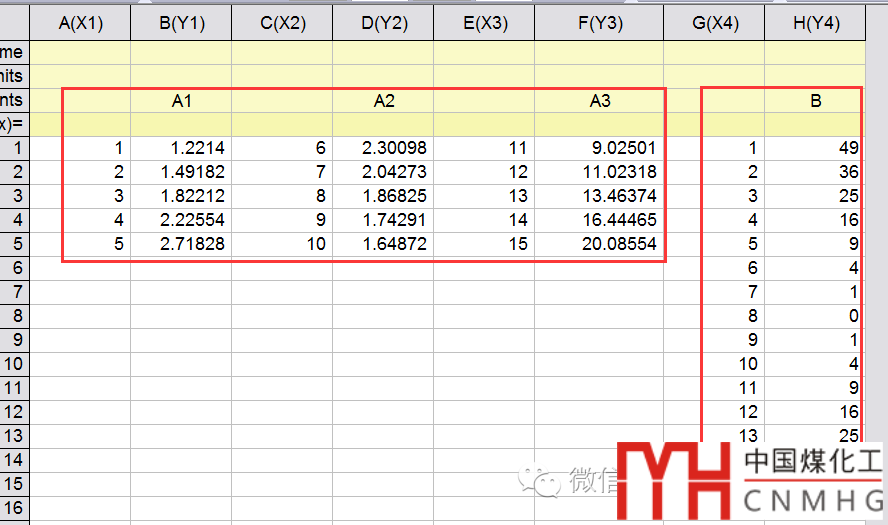Viewport: 888px width, 525px height.
Task: Click row header number 15
Action: point(14,484)
